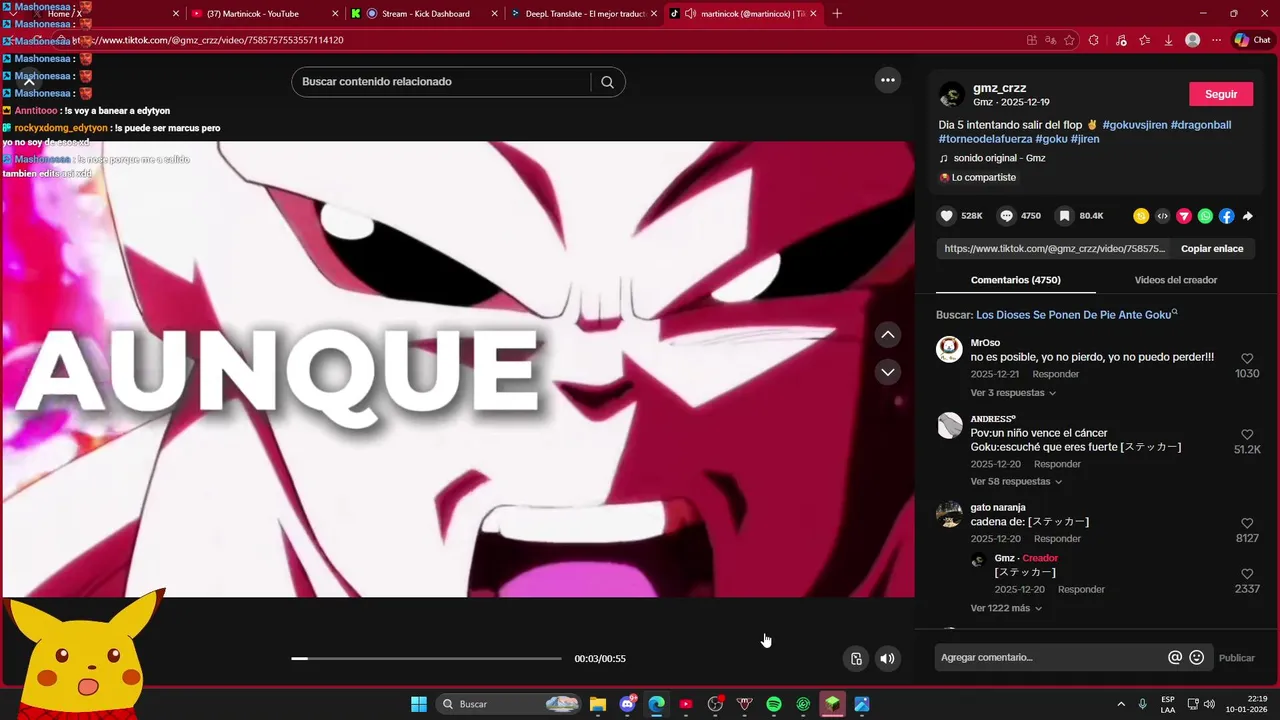Like ANDRESS's comment with 51.2K likes
1280x720 pixels.
(x=1247, y=435)
